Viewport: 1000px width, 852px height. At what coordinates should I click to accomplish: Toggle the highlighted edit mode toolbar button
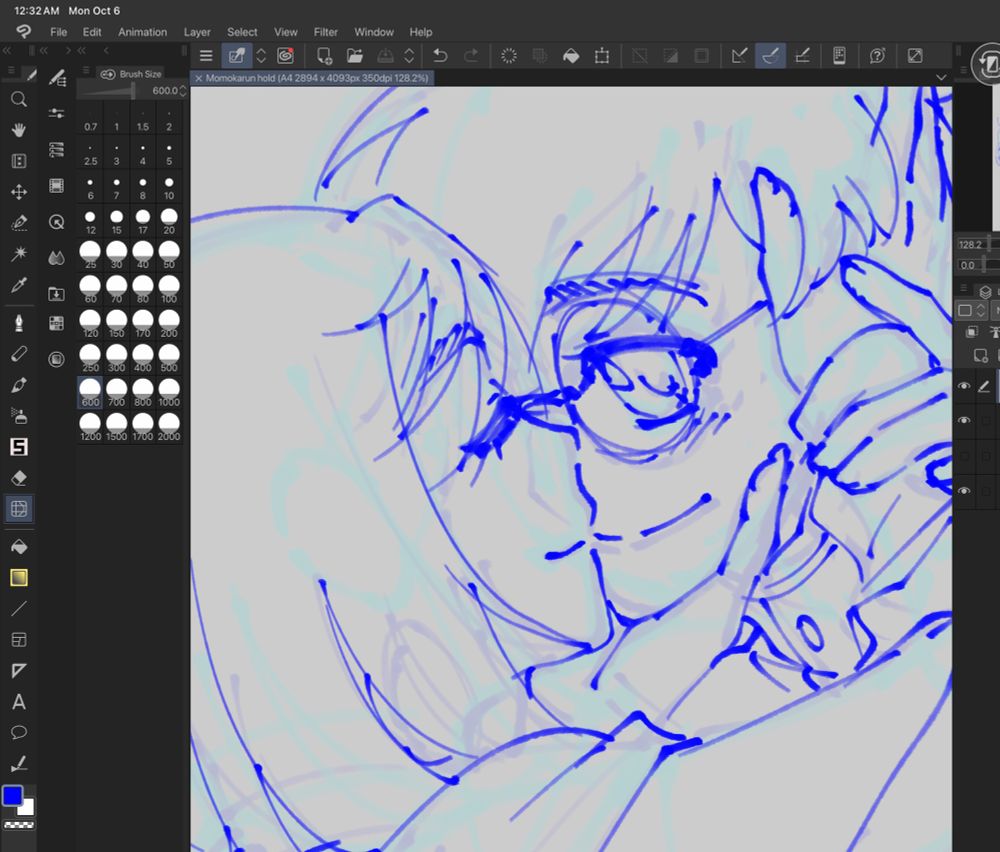tap(237, 56)
